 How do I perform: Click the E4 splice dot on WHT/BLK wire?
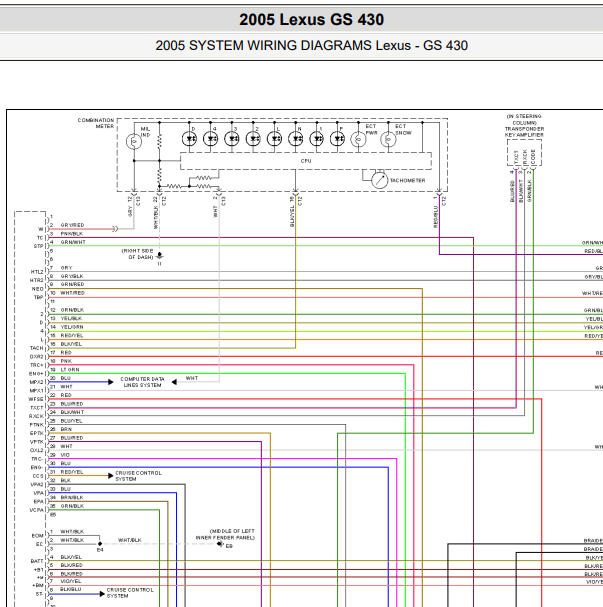point(100,544)
